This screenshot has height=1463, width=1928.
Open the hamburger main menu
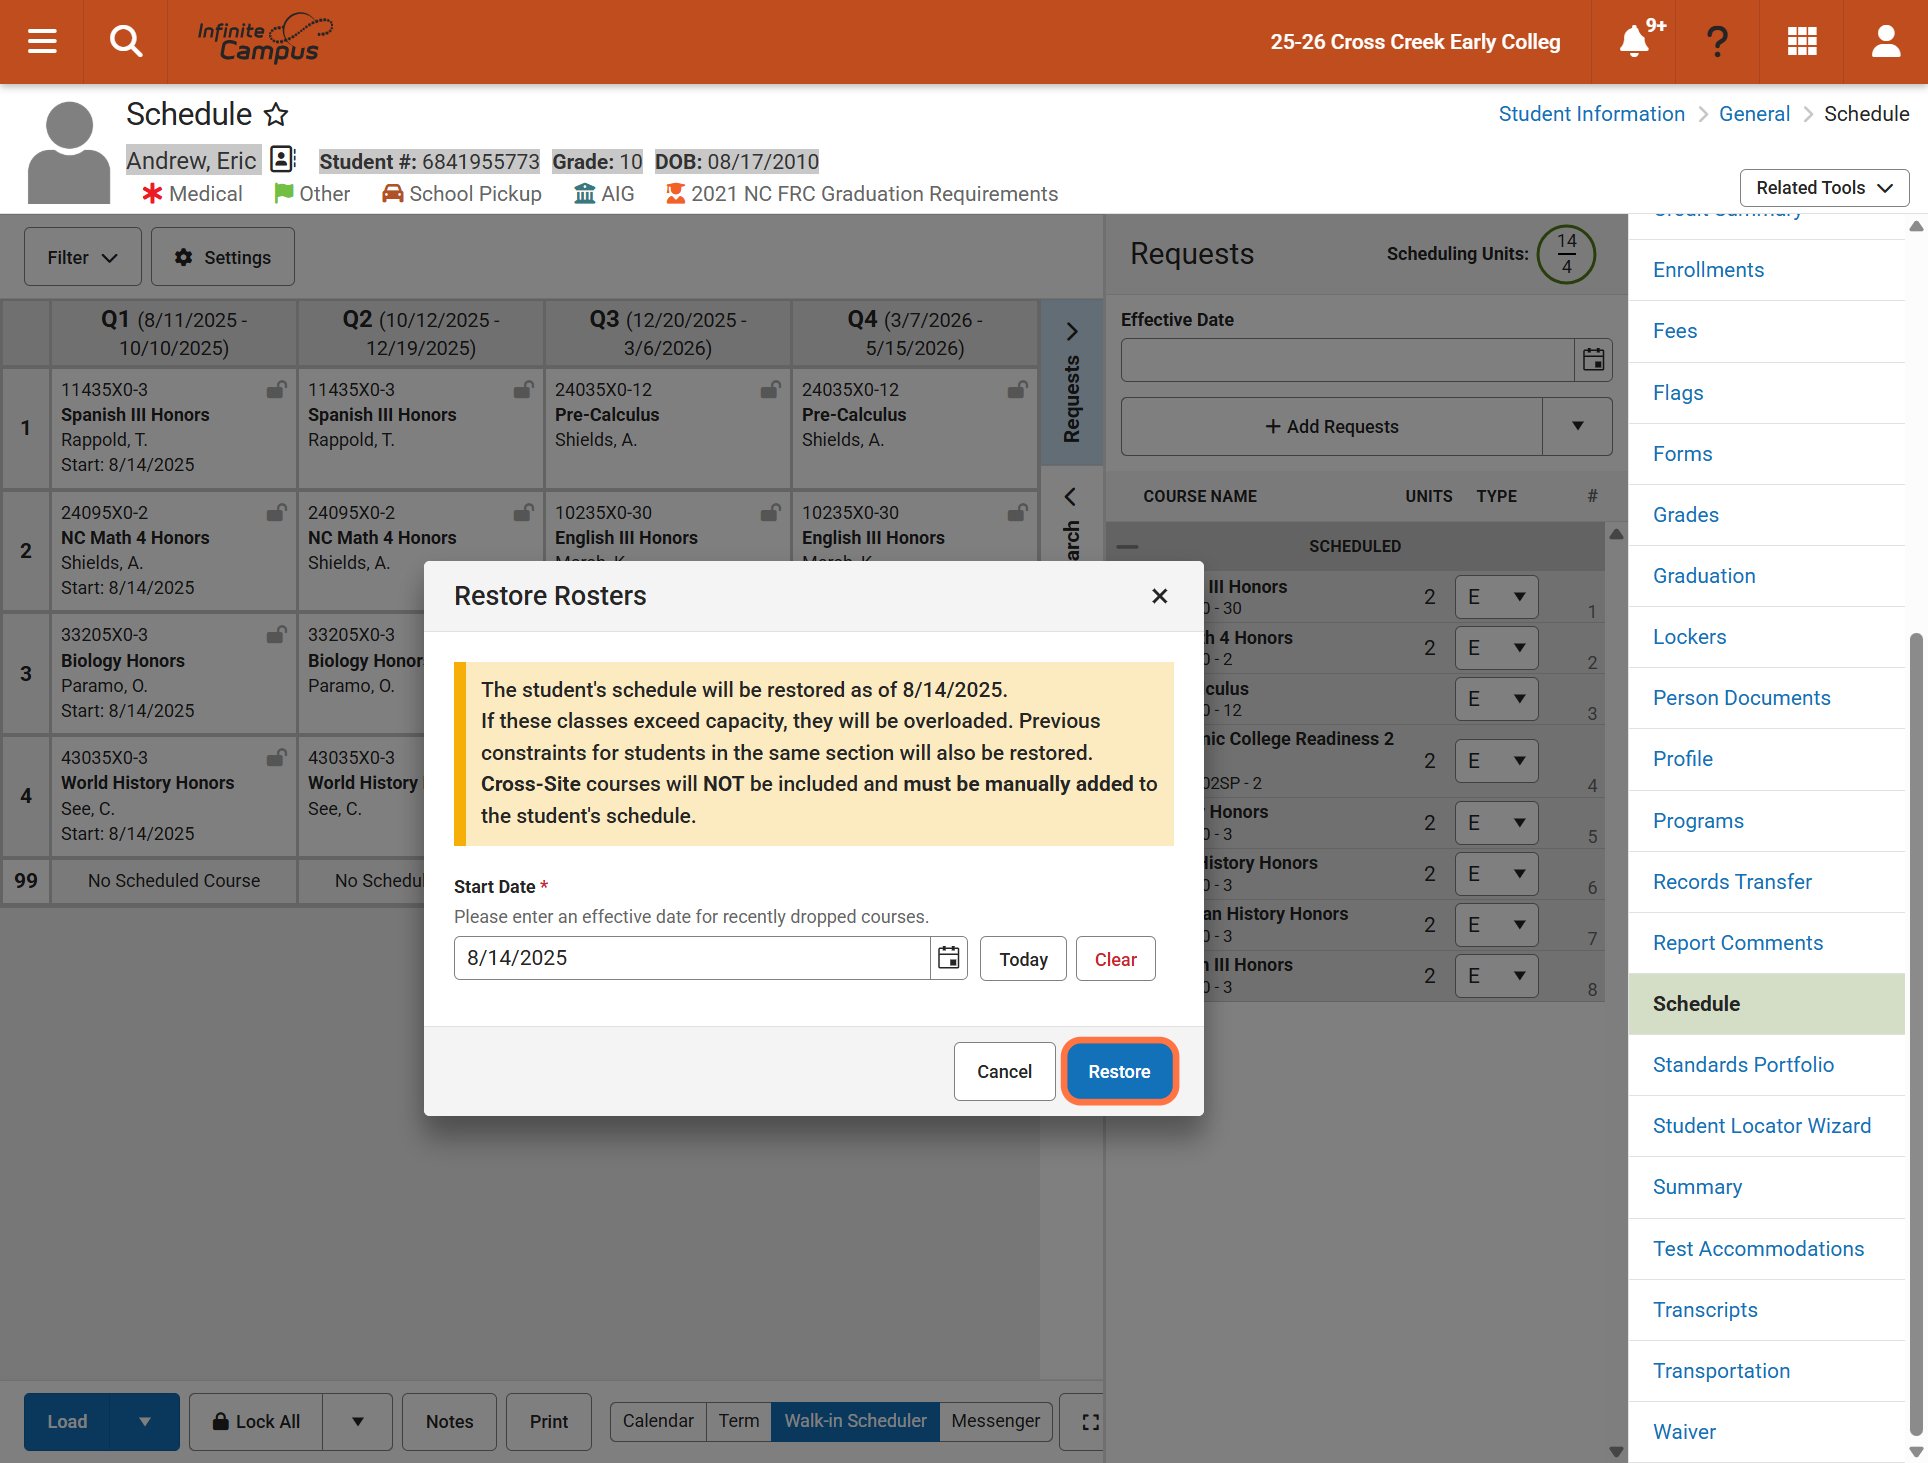(x=42, y=41)
